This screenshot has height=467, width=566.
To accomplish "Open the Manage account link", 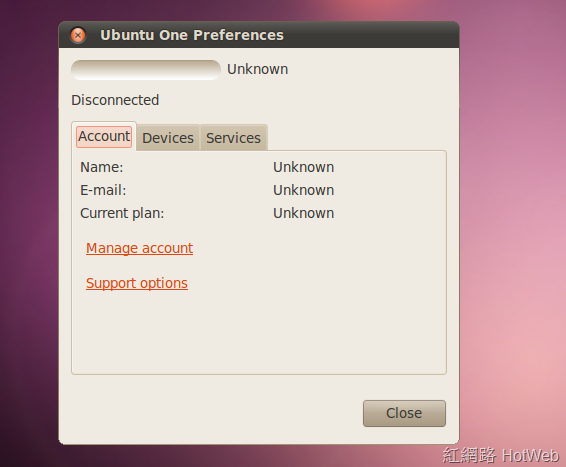I will click(139, 248).
